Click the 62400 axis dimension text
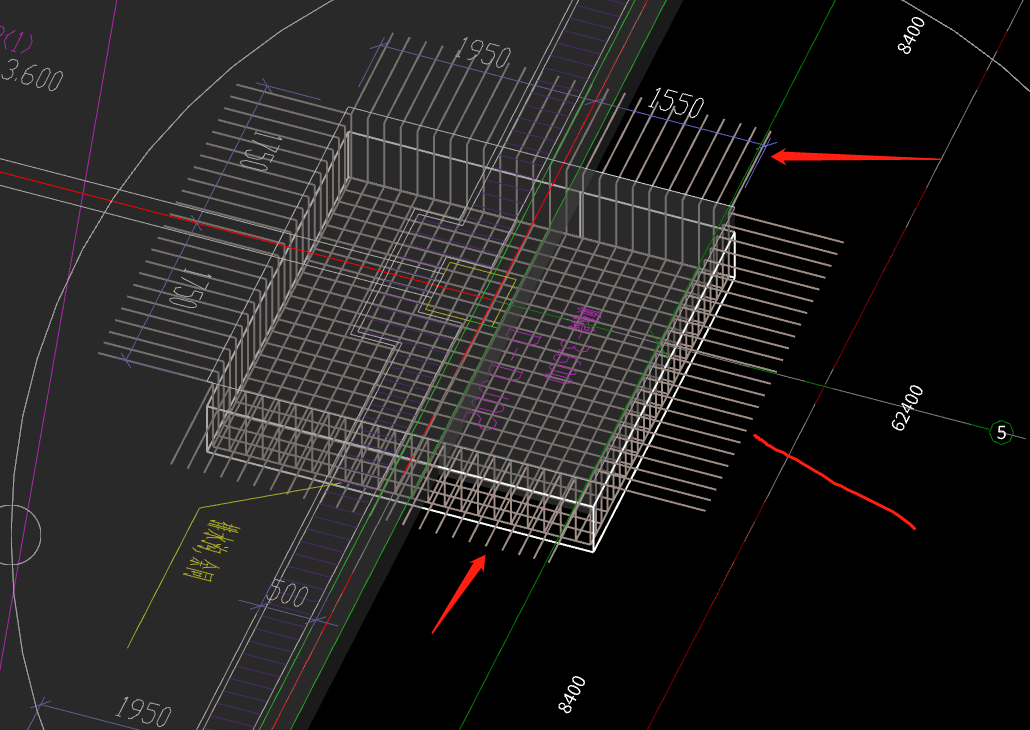Viewport: 1030px width, 730px height. click(x=908, y=408)
